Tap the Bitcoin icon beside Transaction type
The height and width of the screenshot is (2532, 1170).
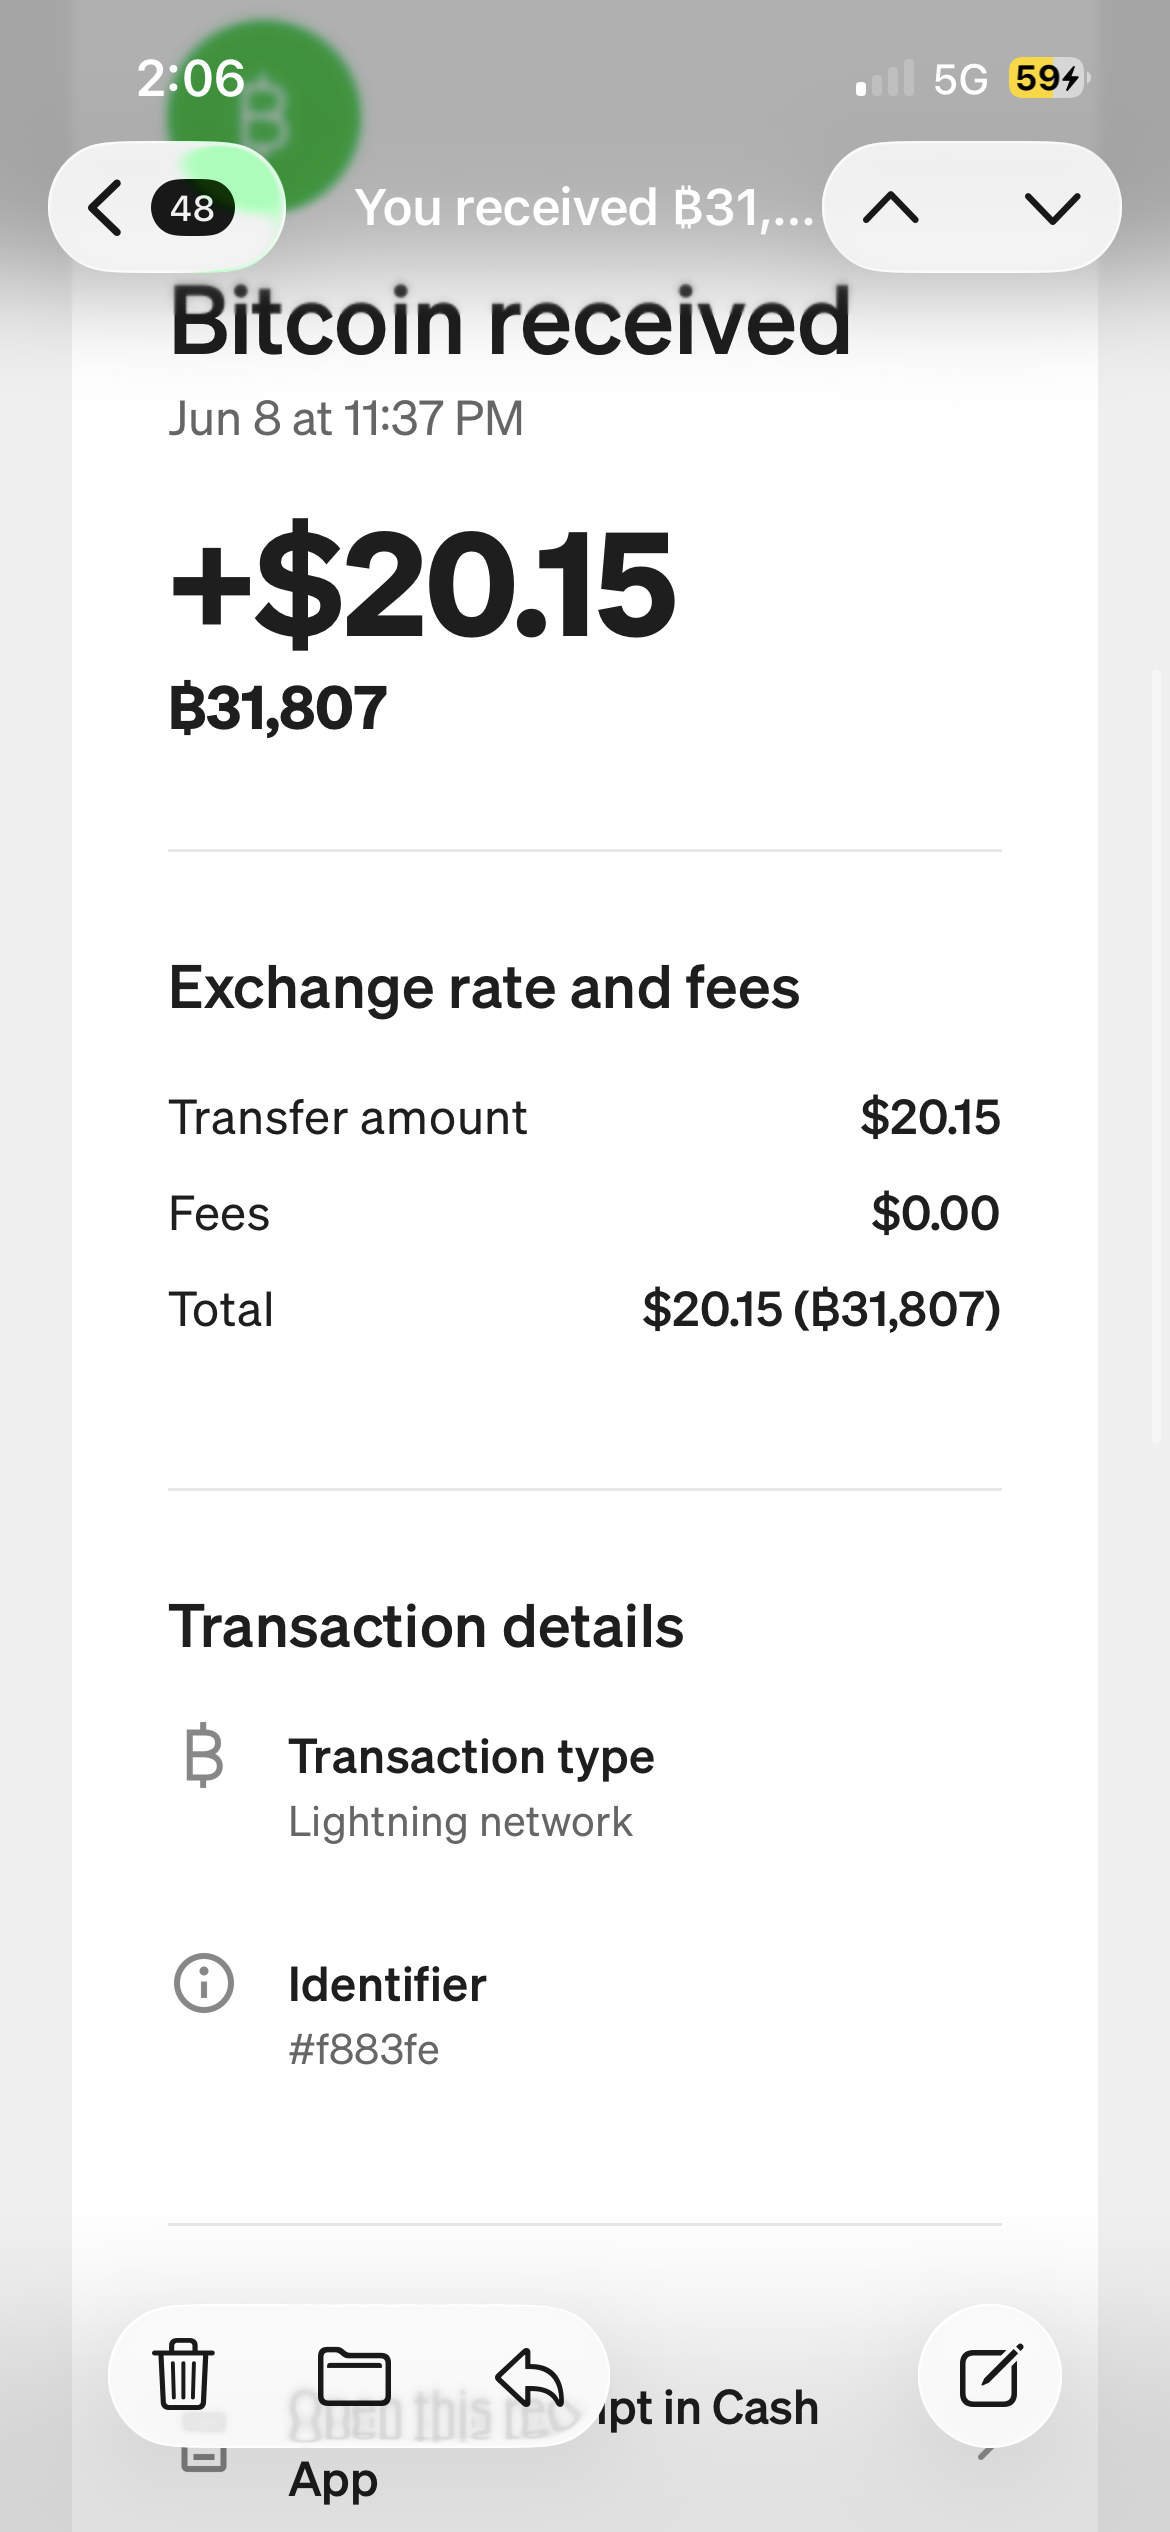[204, 1754]
